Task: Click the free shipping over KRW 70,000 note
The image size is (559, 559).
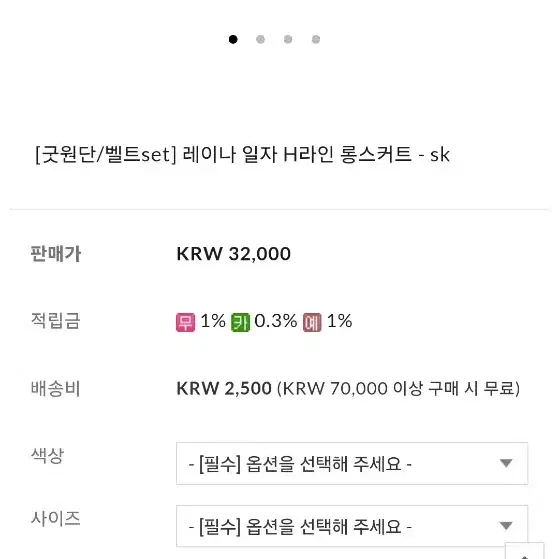Action: click(399, 388)
